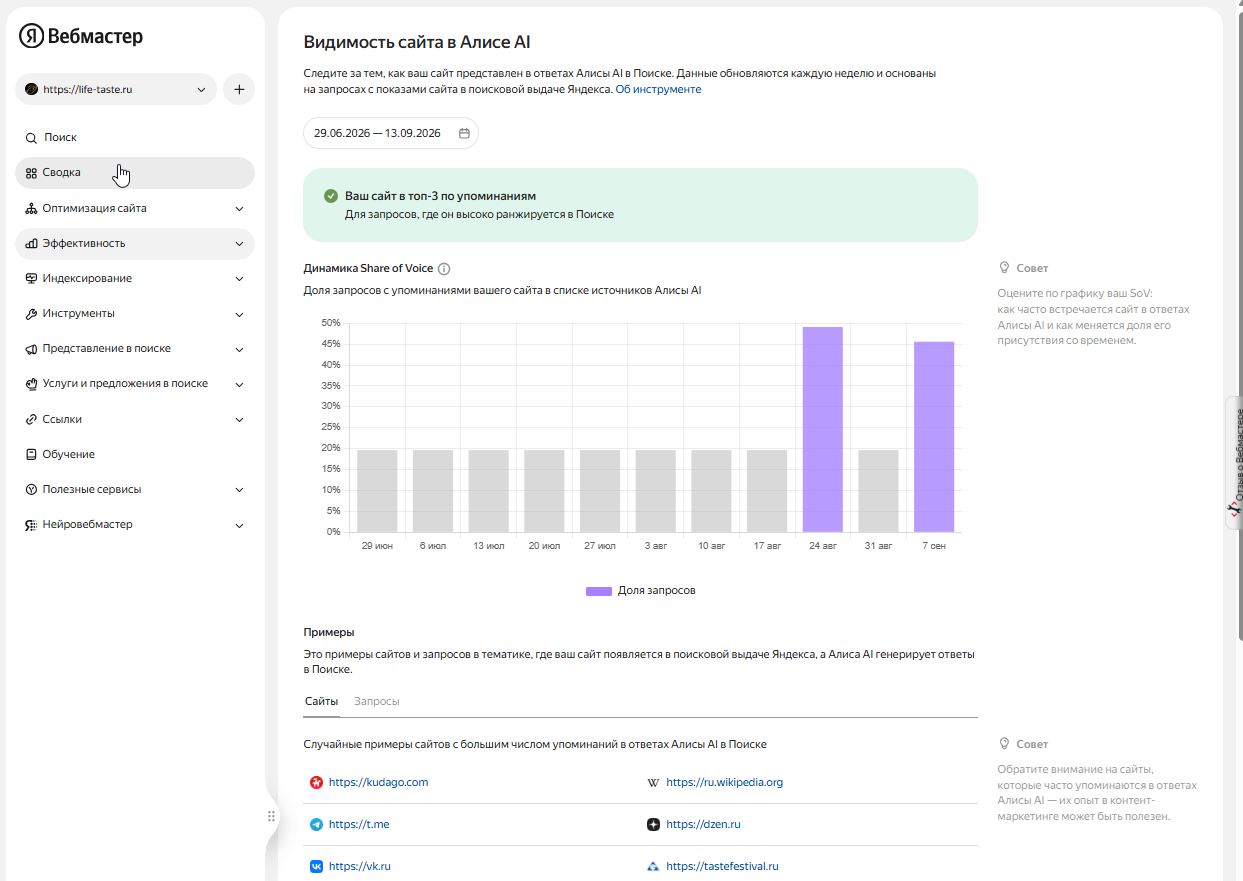
Task: Click the Wikipedia W favicon
Action: pos(653,782)
